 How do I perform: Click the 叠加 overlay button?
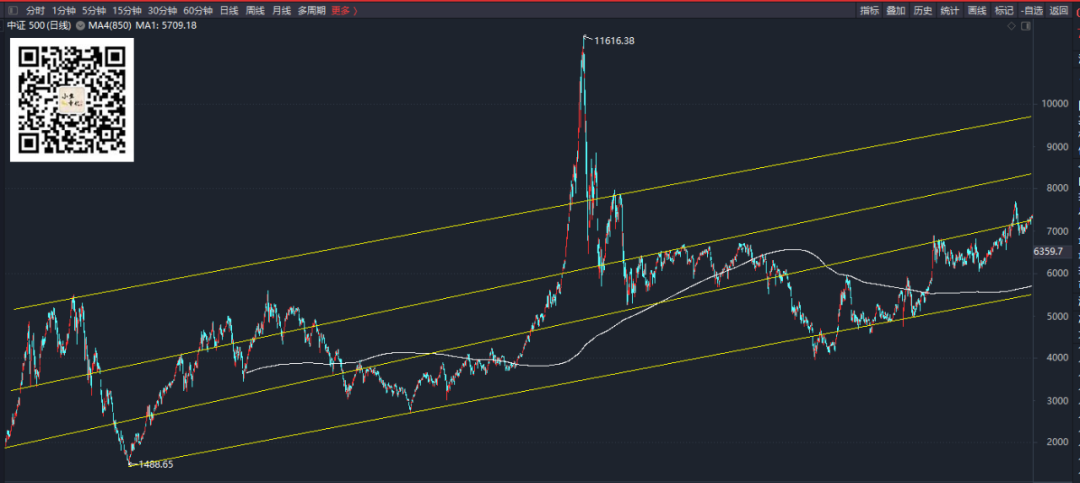click(x=895, y=10)
